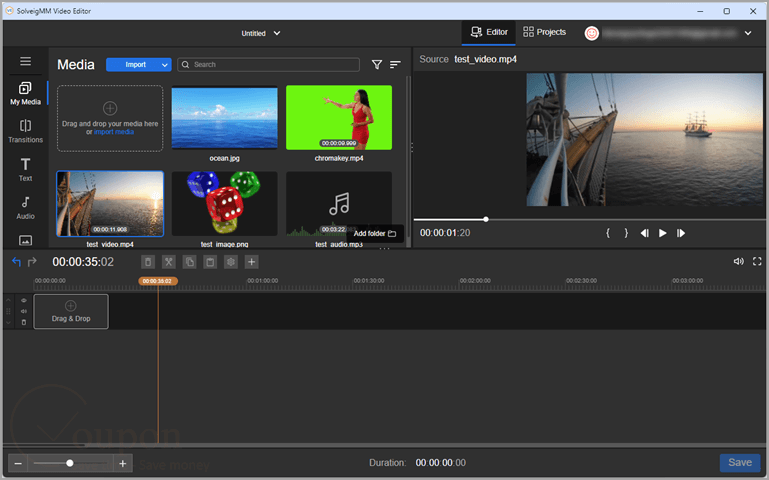Viewport: 769px width, 480px height.
Task: Click the preview timecode 00:00:01:20
Action: tap(445, 233)
